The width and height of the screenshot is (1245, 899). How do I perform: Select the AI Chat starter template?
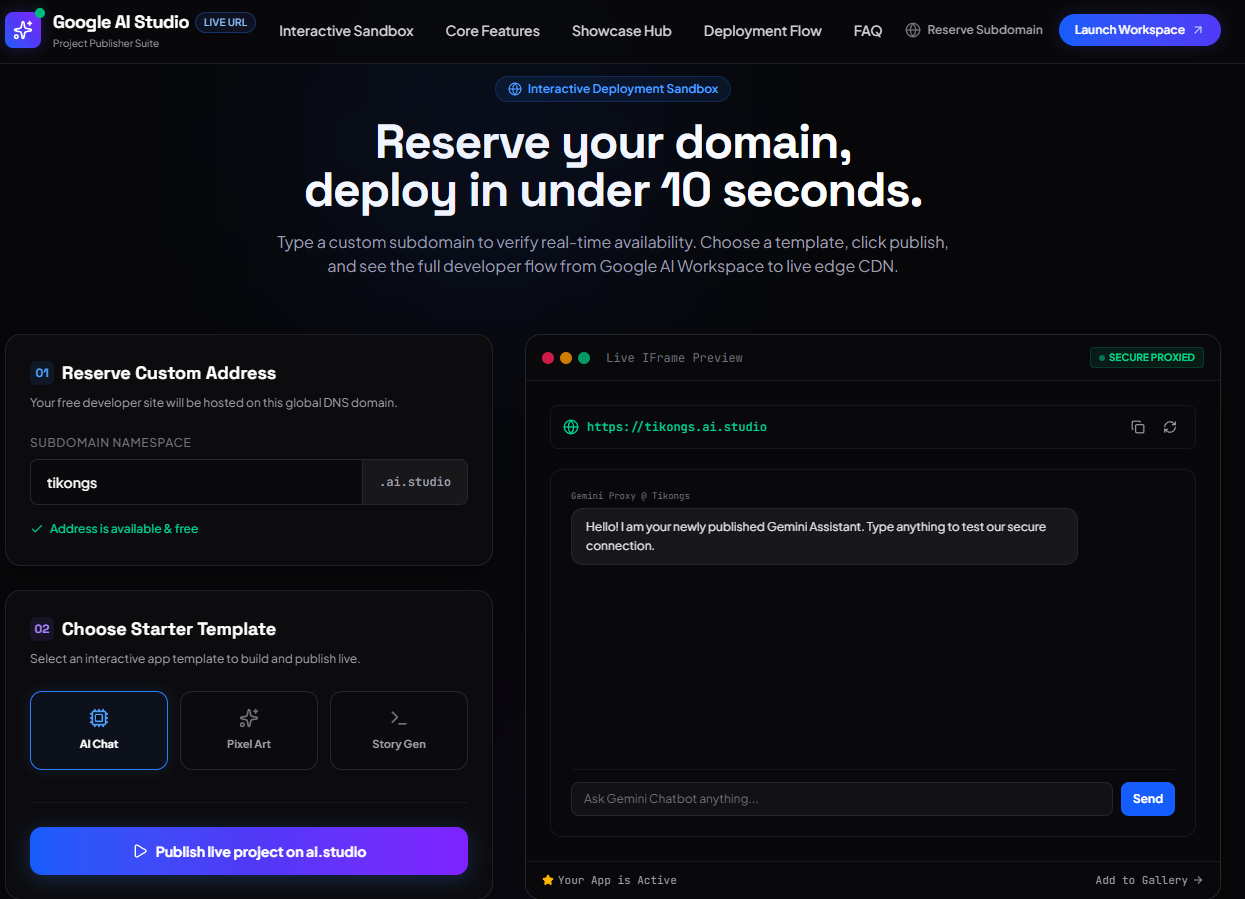click(99, 730)
